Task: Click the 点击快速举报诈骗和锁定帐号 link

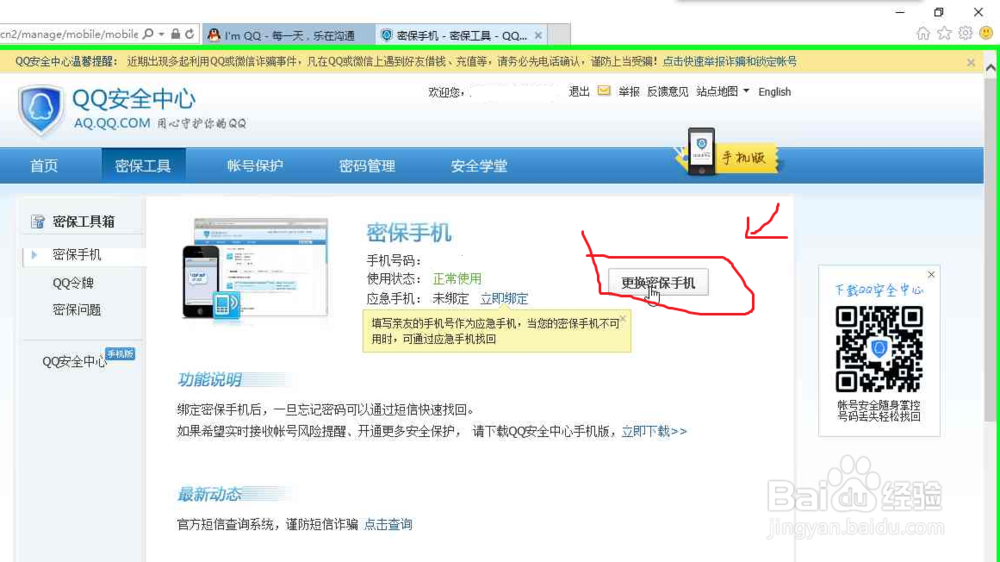Action: (x=730, y=62)
